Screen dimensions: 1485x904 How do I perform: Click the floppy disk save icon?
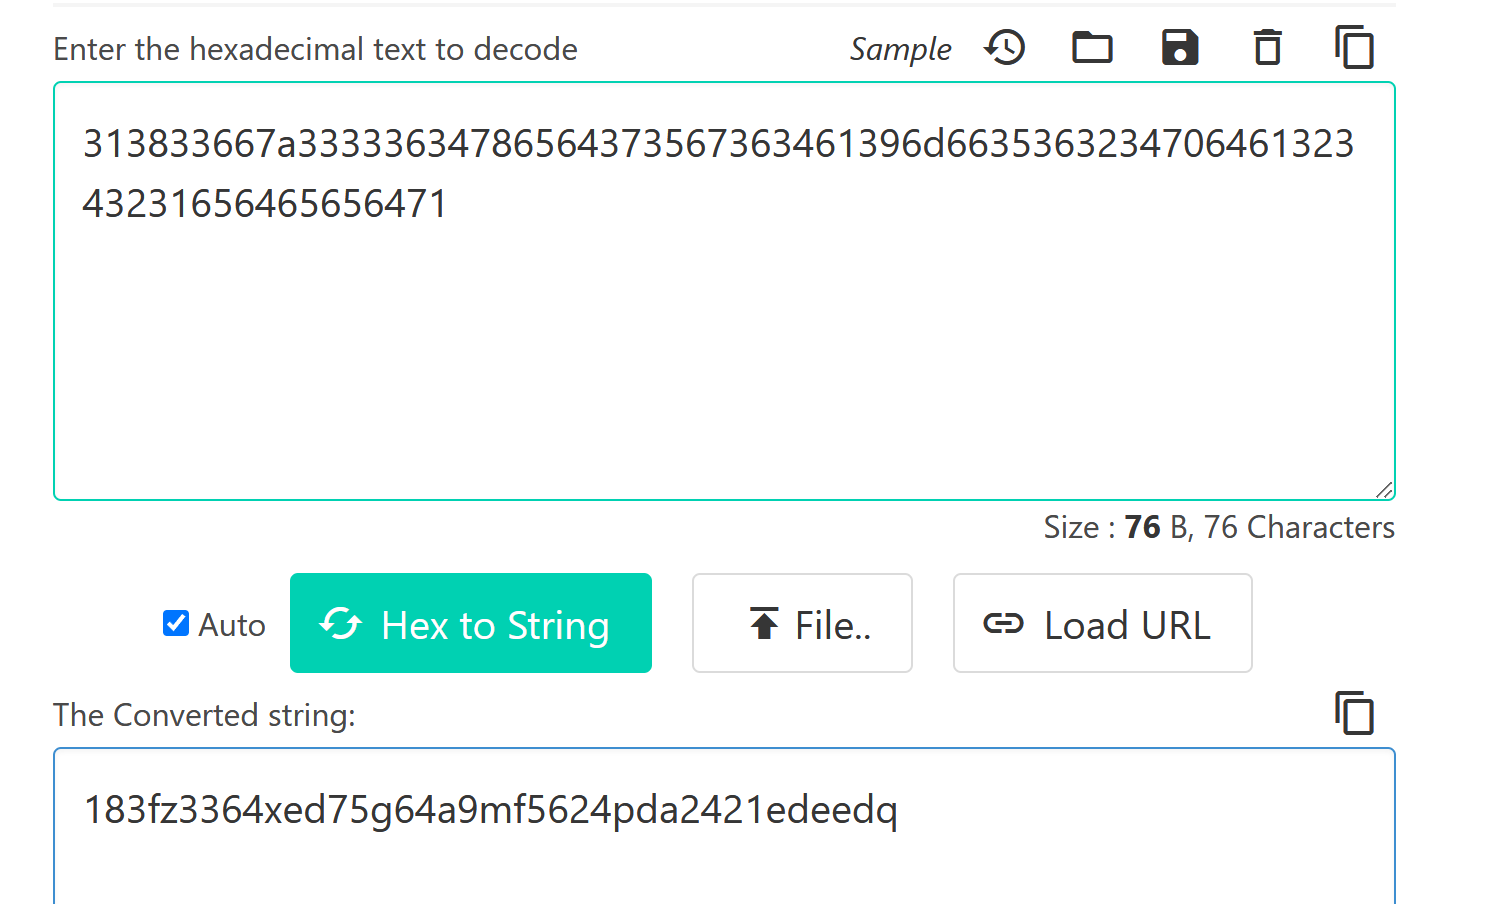click(x=1180, y=47)
